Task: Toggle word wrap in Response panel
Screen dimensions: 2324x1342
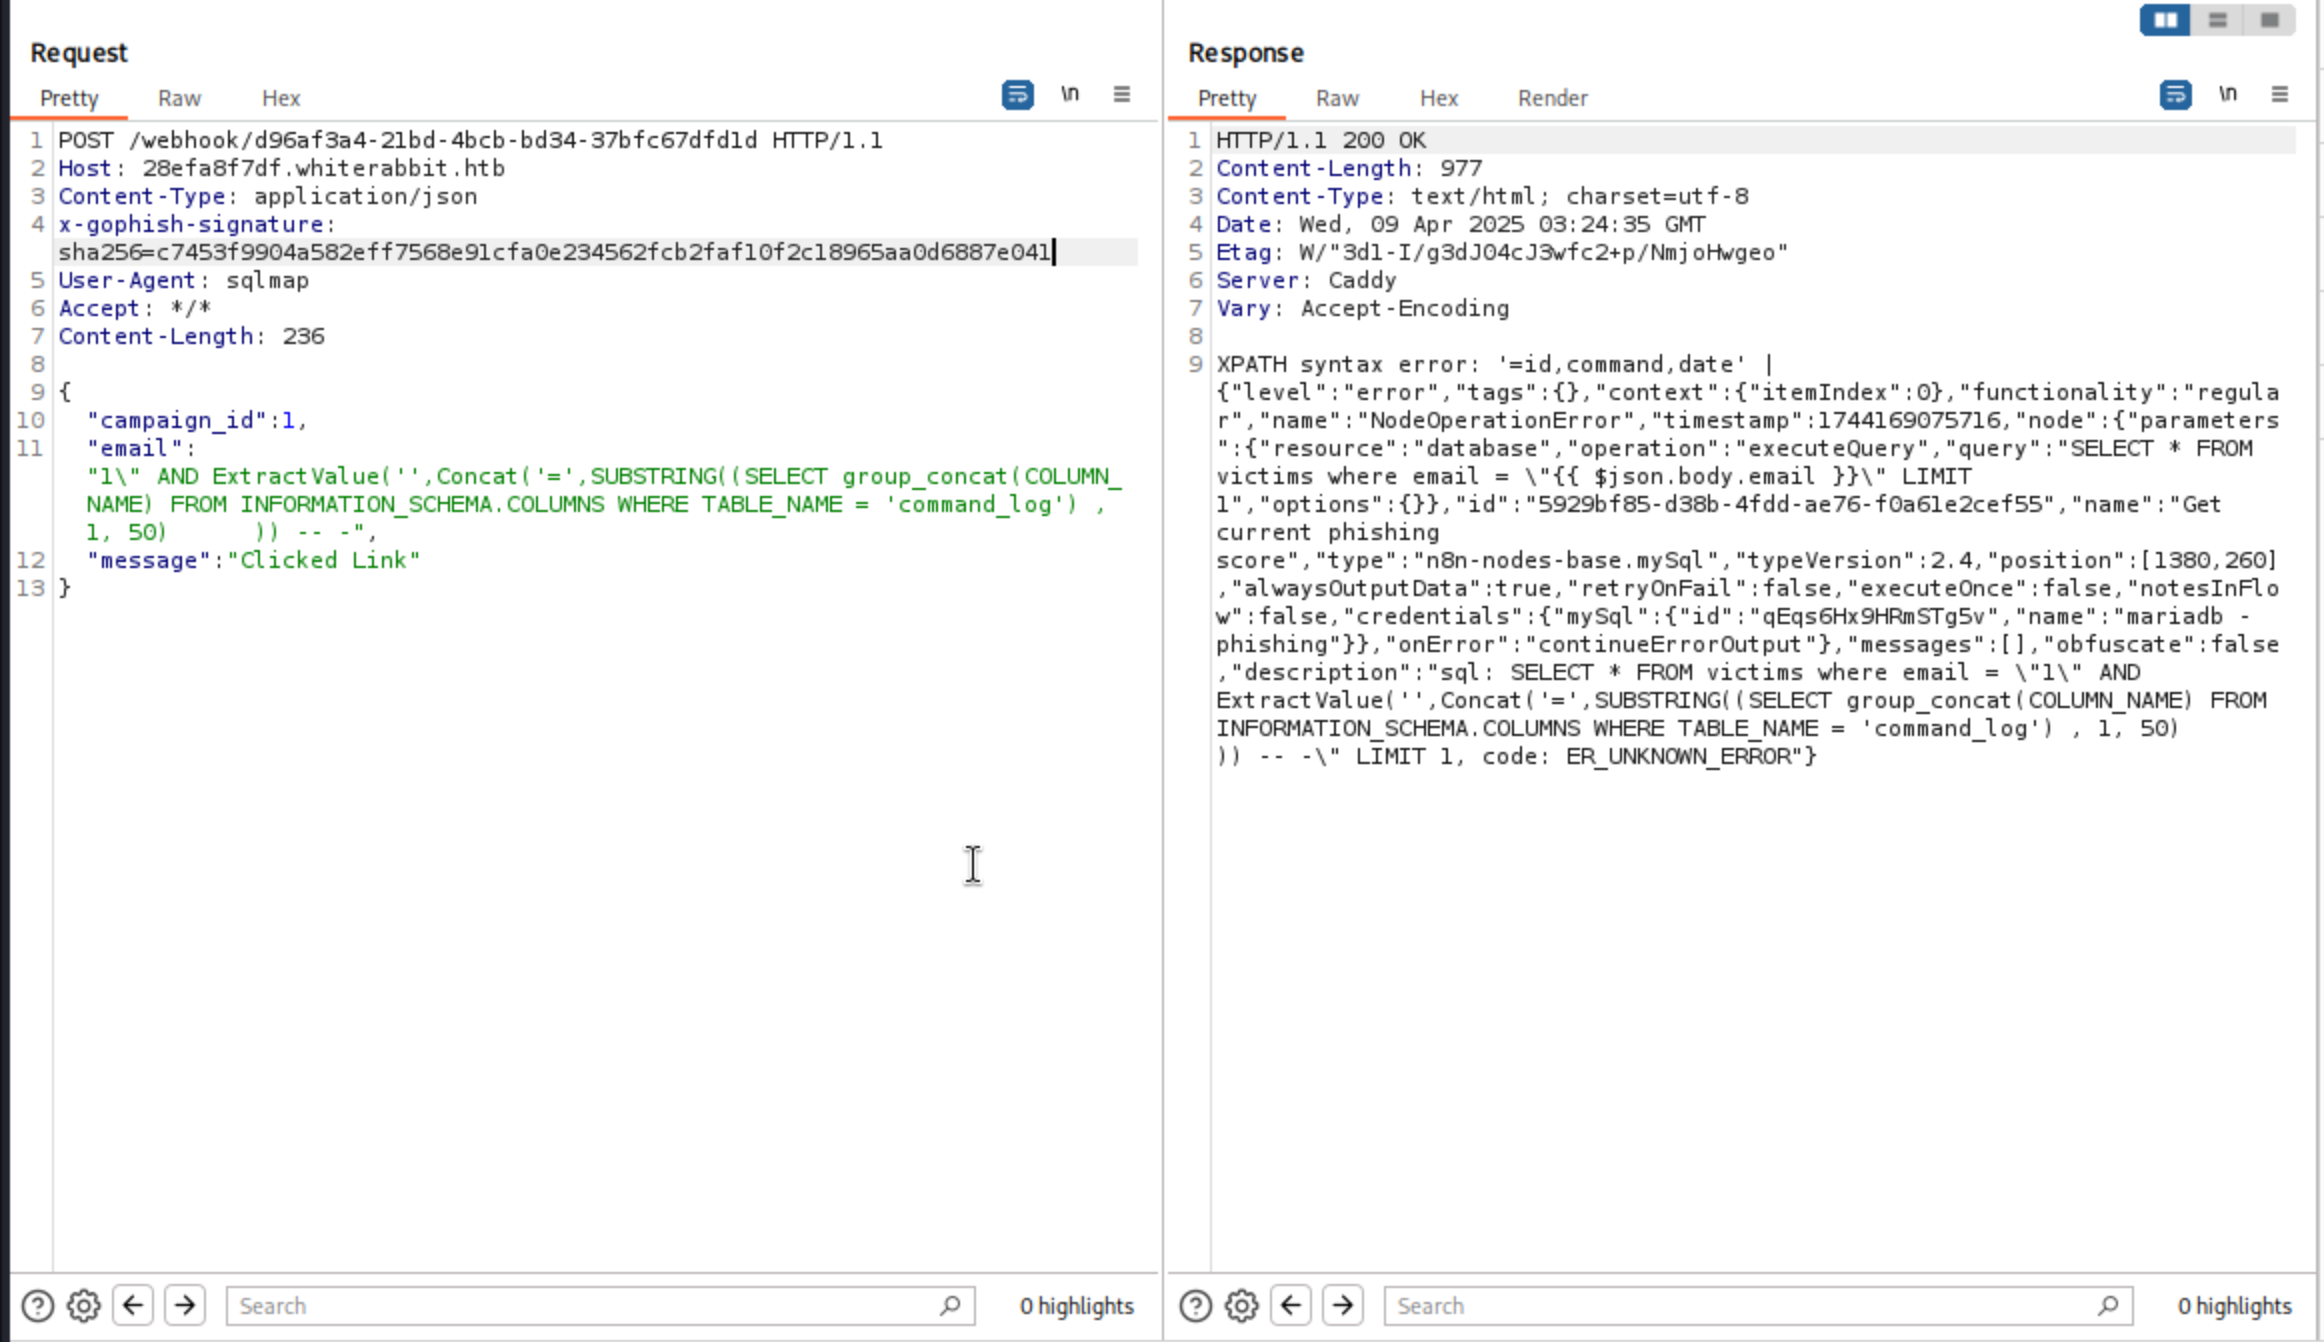Action: (x=2175, y=95)
